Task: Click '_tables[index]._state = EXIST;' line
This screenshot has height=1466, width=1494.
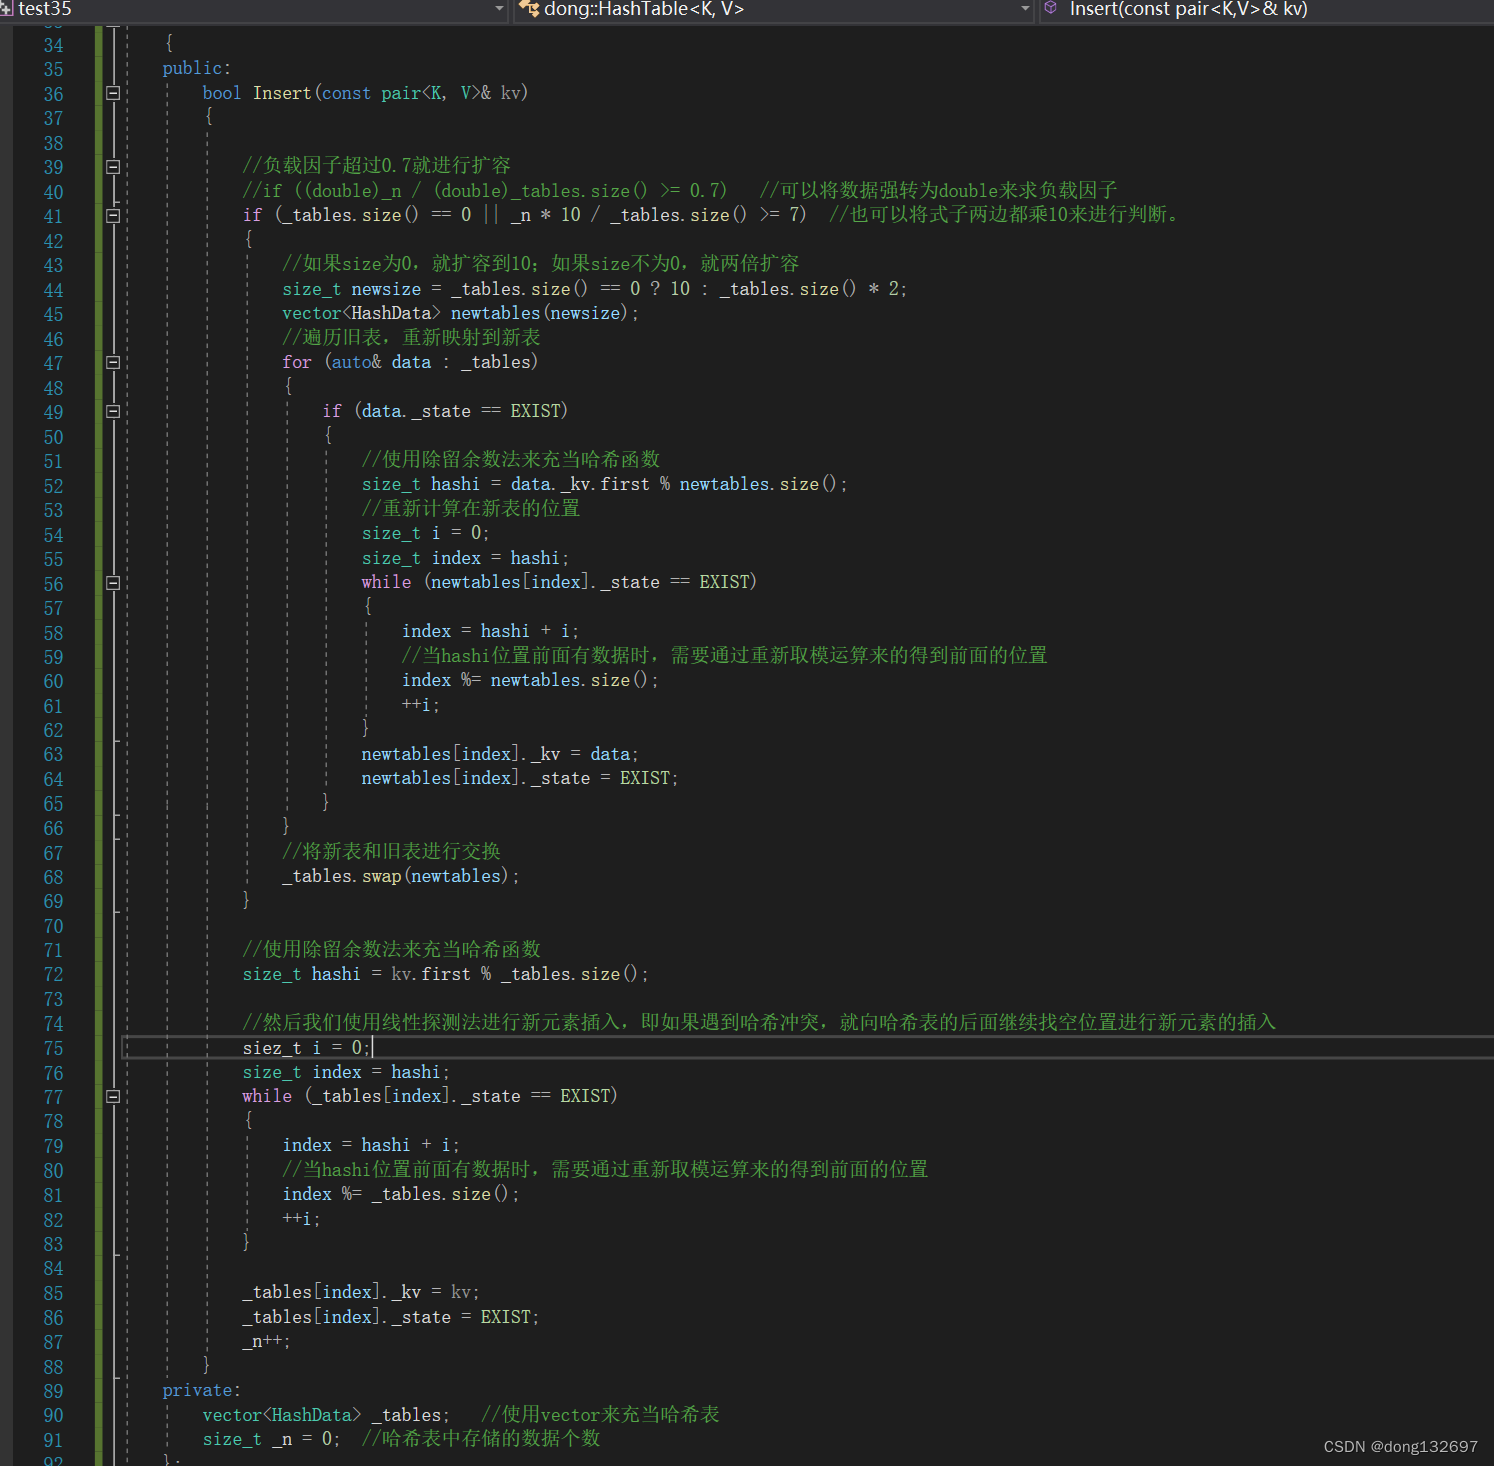Action: coord(391,1317)
